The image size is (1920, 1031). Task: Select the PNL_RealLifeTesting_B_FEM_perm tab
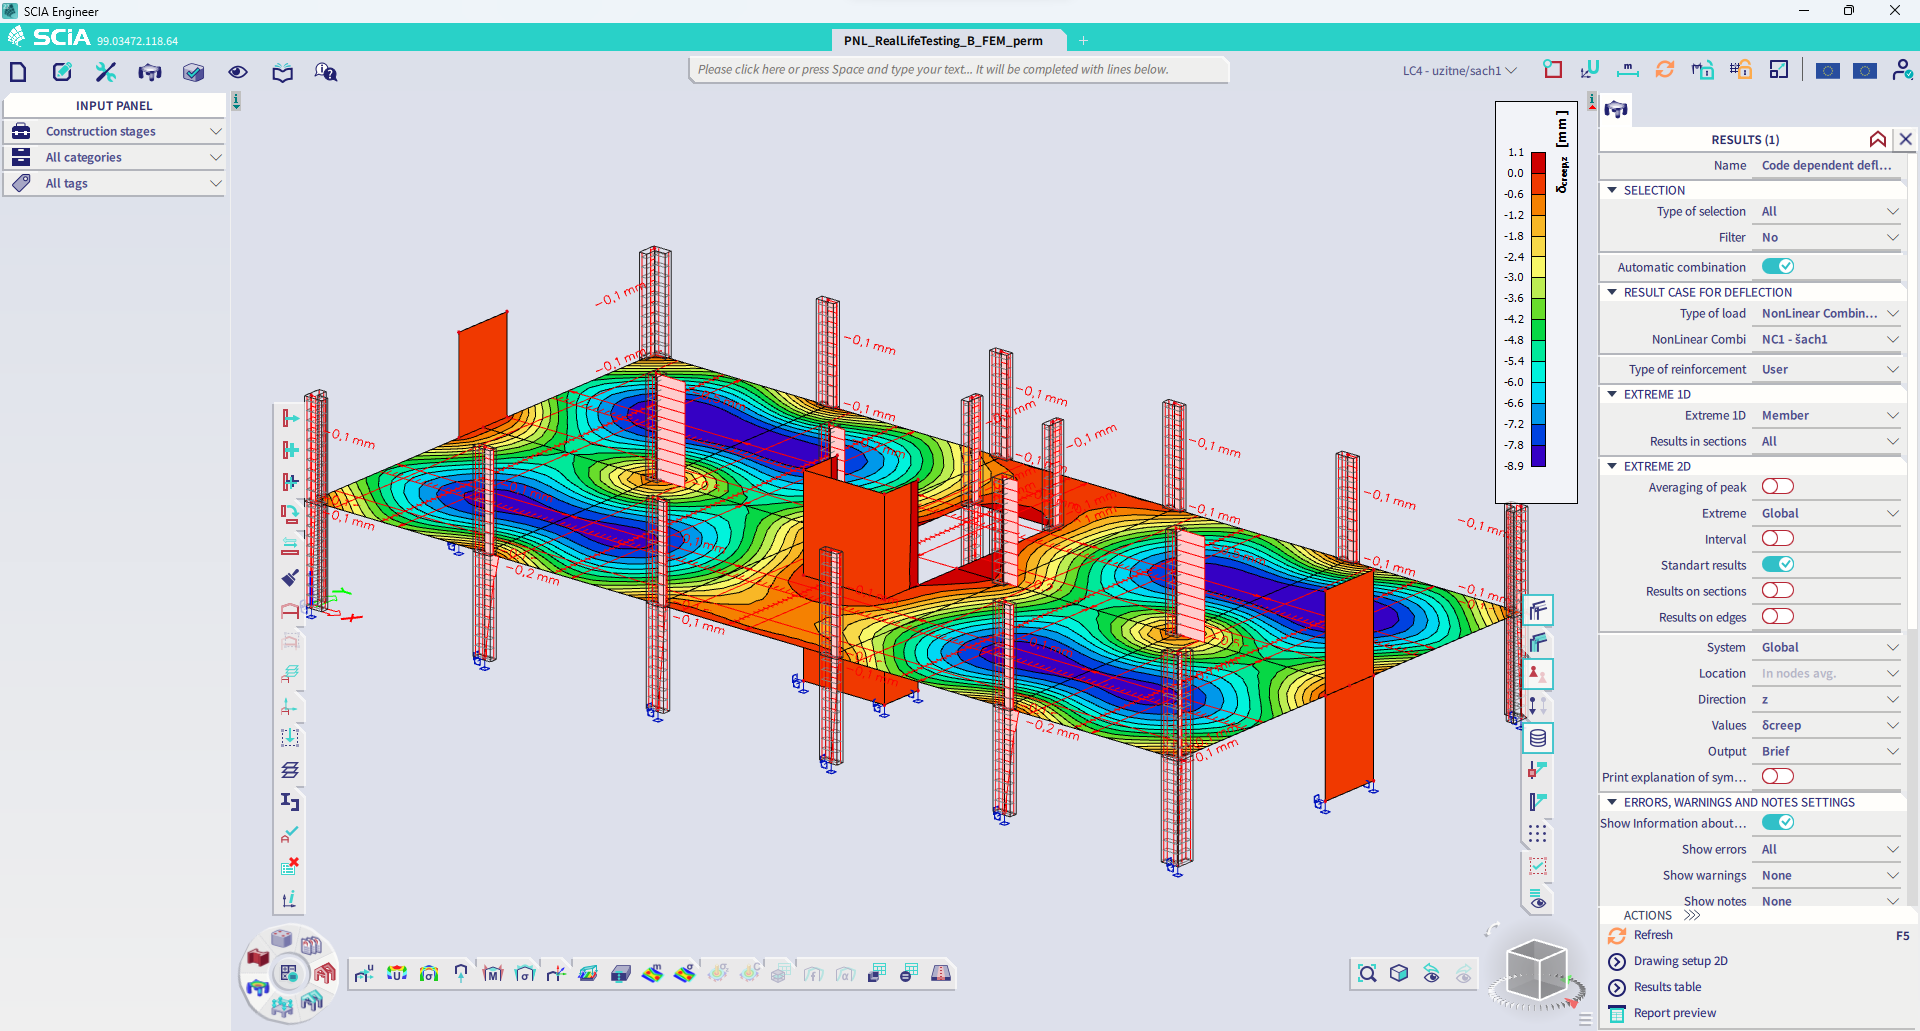point(946,41)
